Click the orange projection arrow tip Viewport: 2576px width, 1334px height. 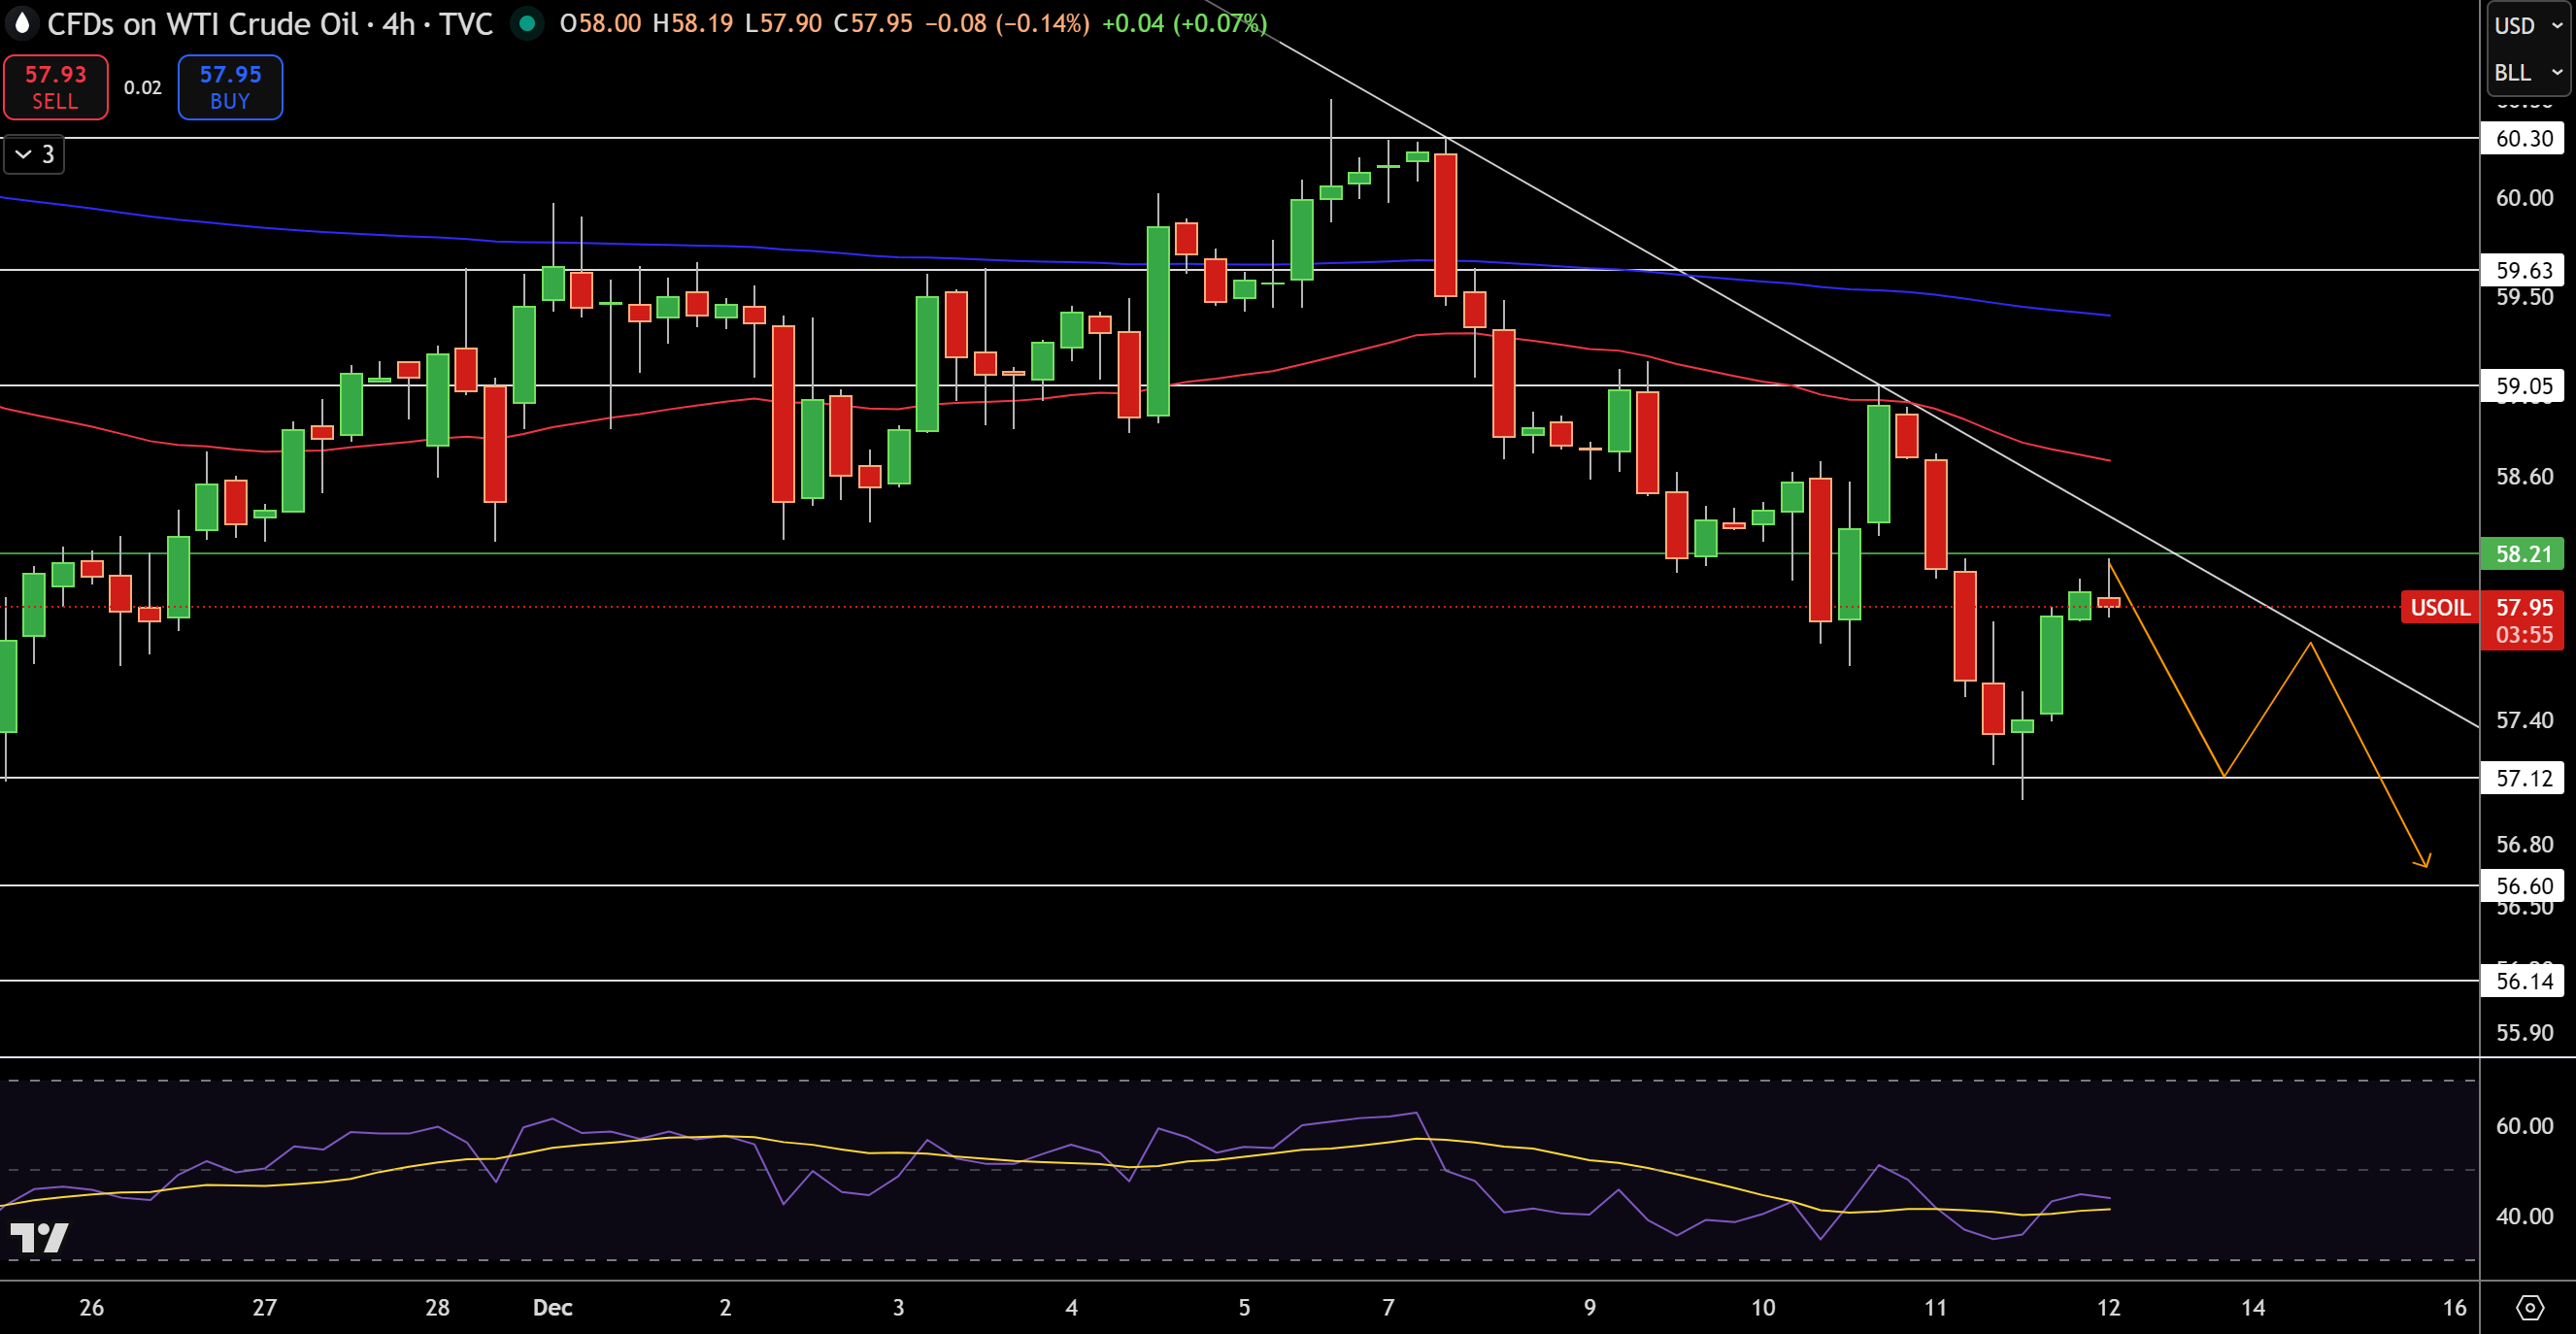2424,862
